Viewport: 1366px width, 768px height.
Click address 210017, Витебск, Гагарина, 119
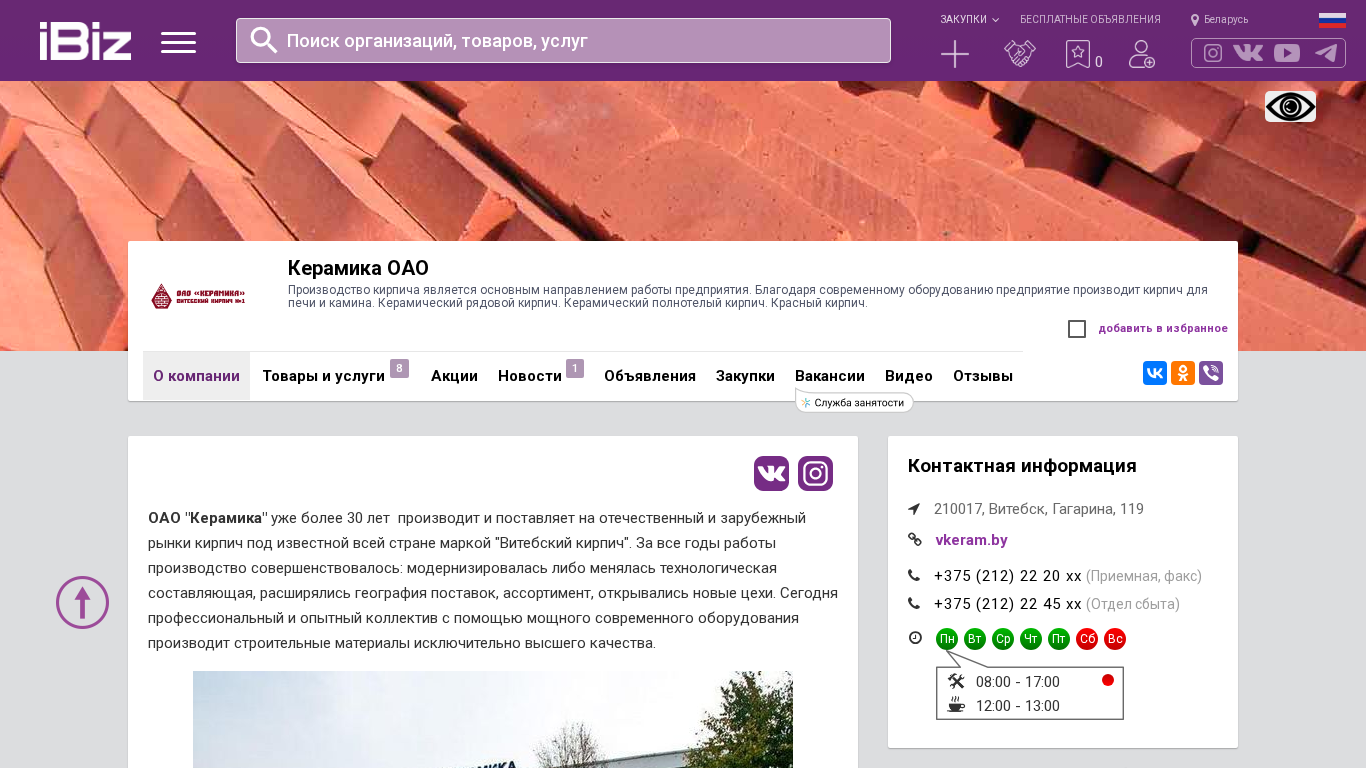tap(1039, 509)
